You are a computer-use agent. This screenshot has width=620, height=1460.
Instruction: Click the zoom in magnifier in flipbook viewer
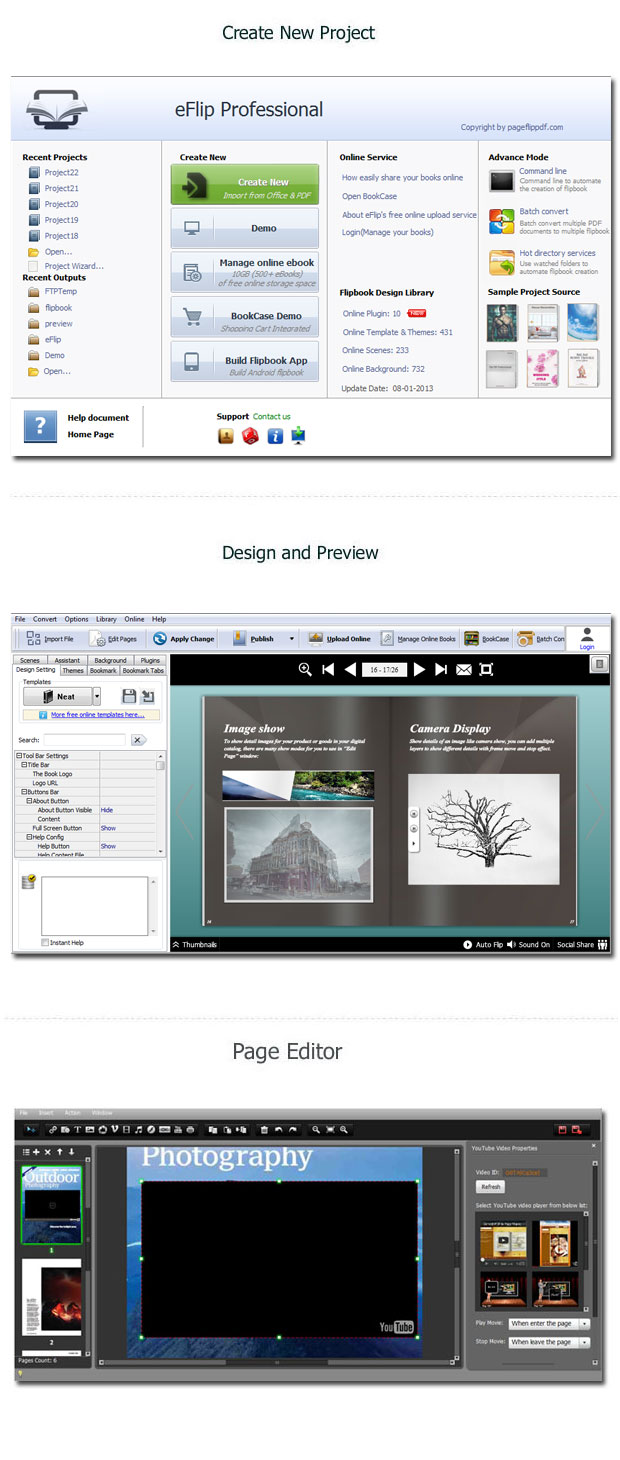pyautogui.click(x=305, y=670)
